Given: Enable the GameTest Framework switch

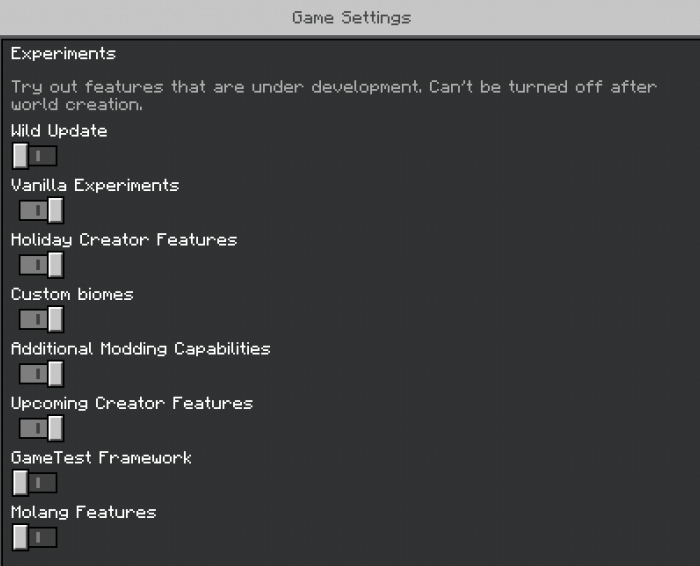Looking at the screenshot, I should 35,483.
